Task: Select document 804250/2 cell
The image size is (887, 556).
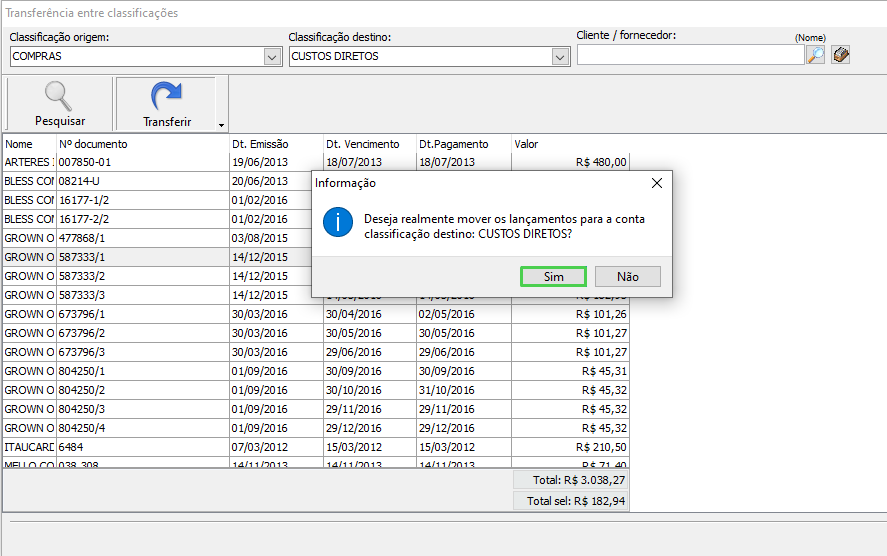Action: (143, 390)
